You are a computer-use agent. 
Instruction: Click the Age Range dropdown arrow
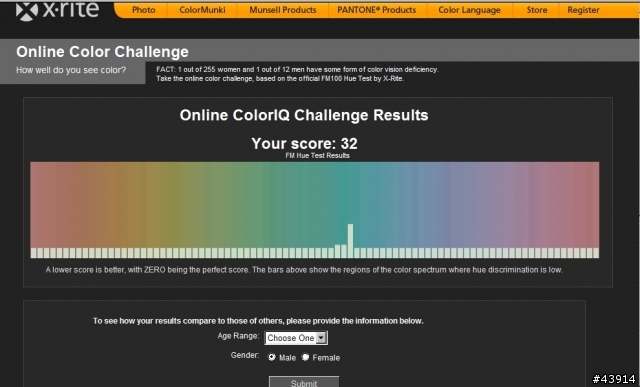coord(321,338)
